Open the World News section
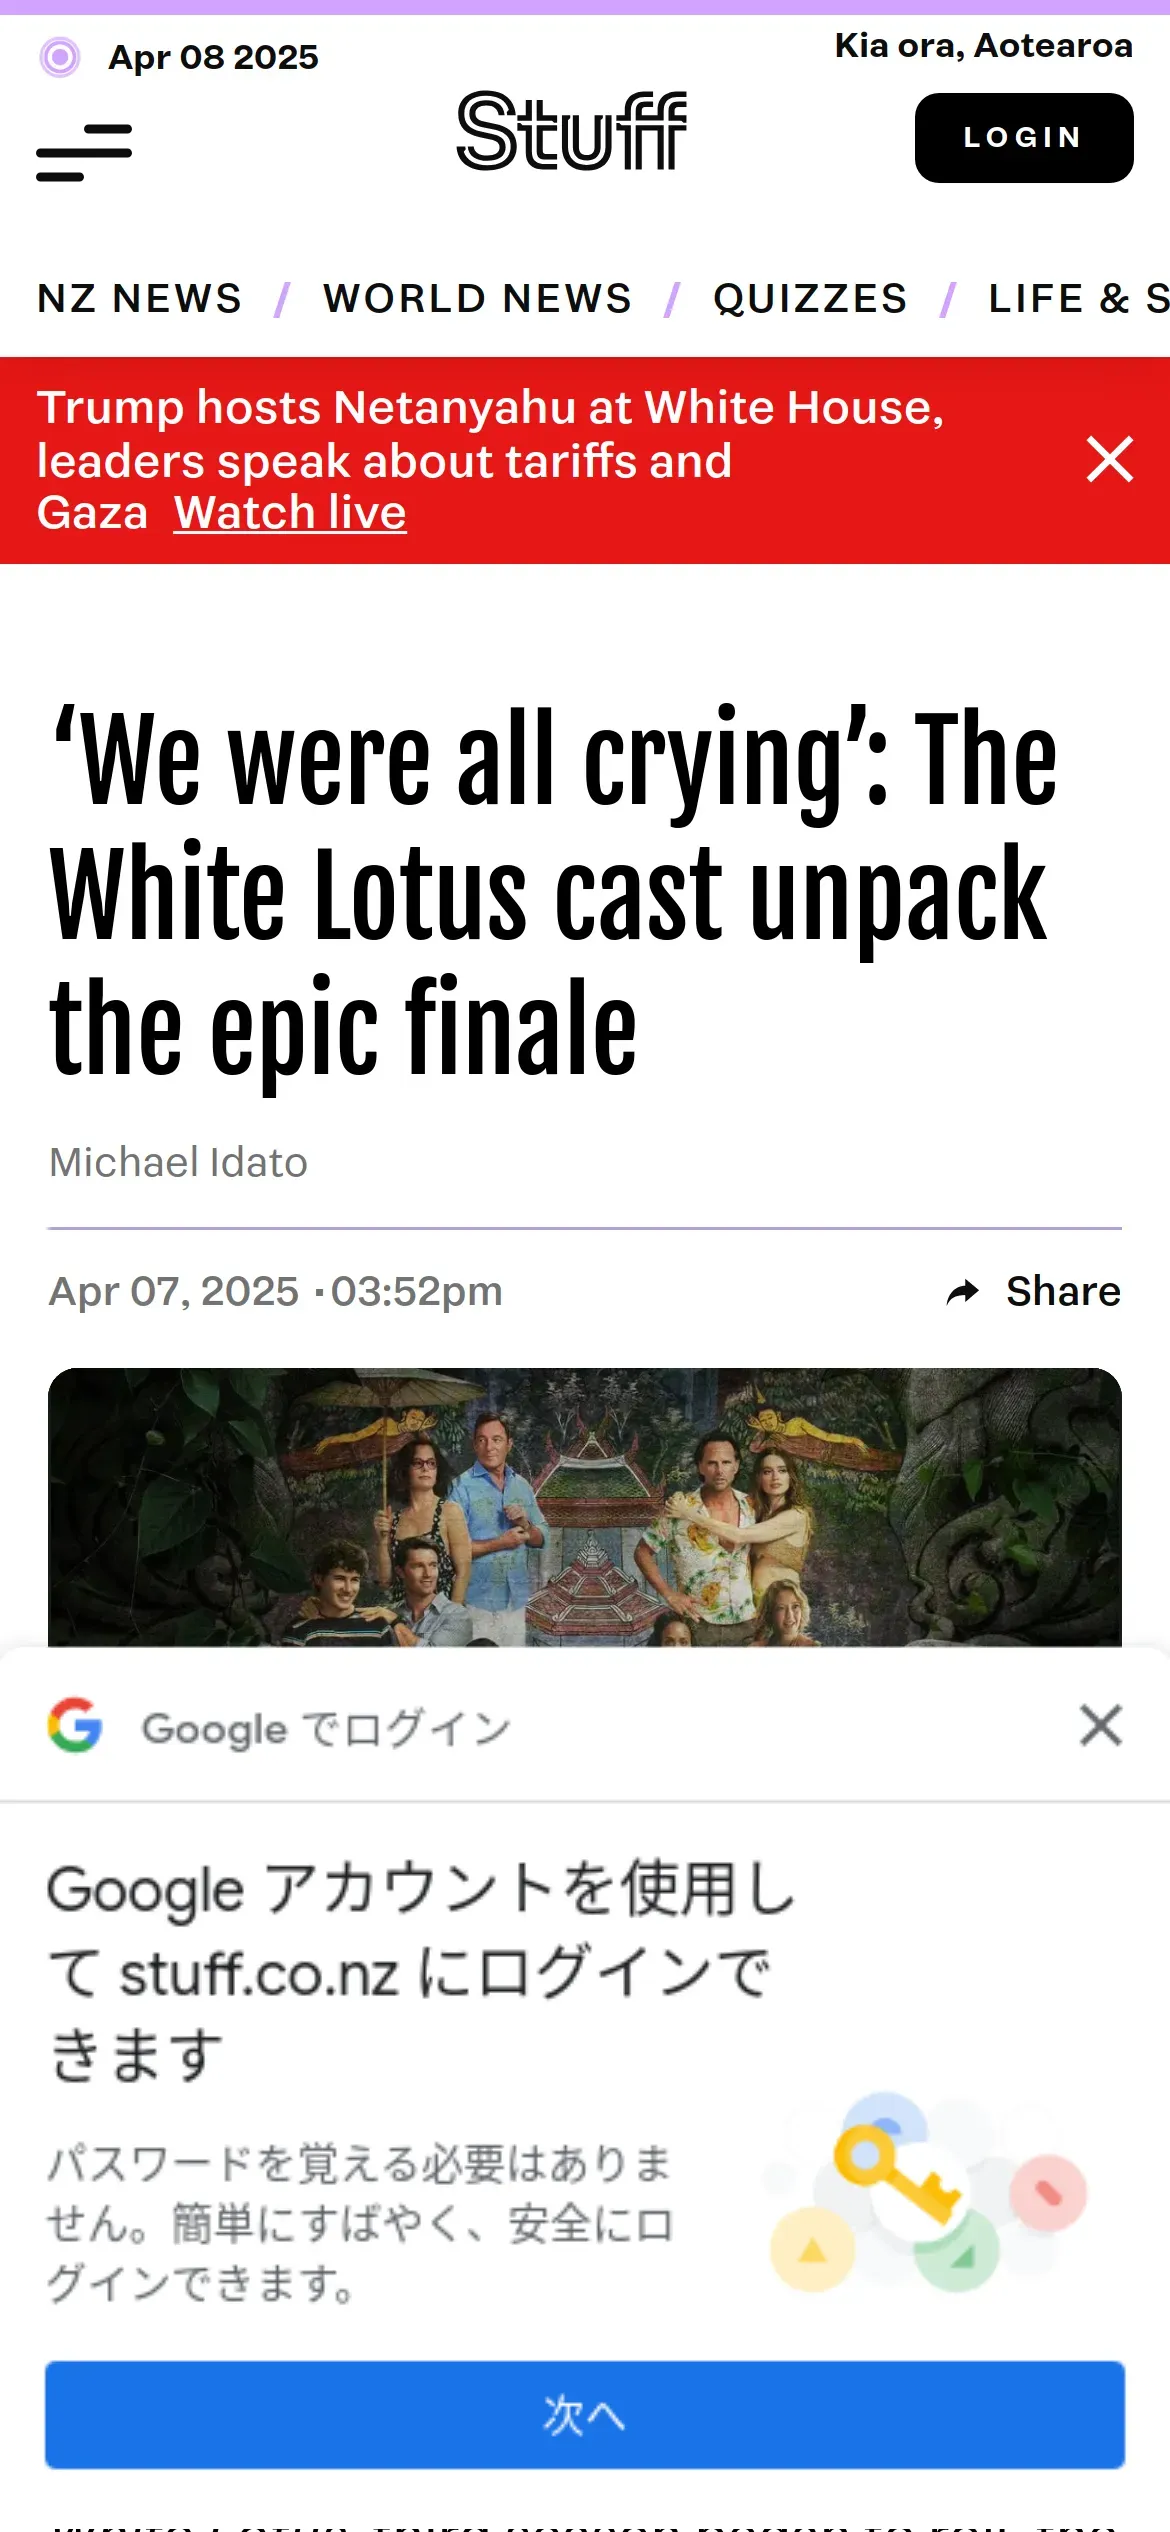 coord(478,298)
